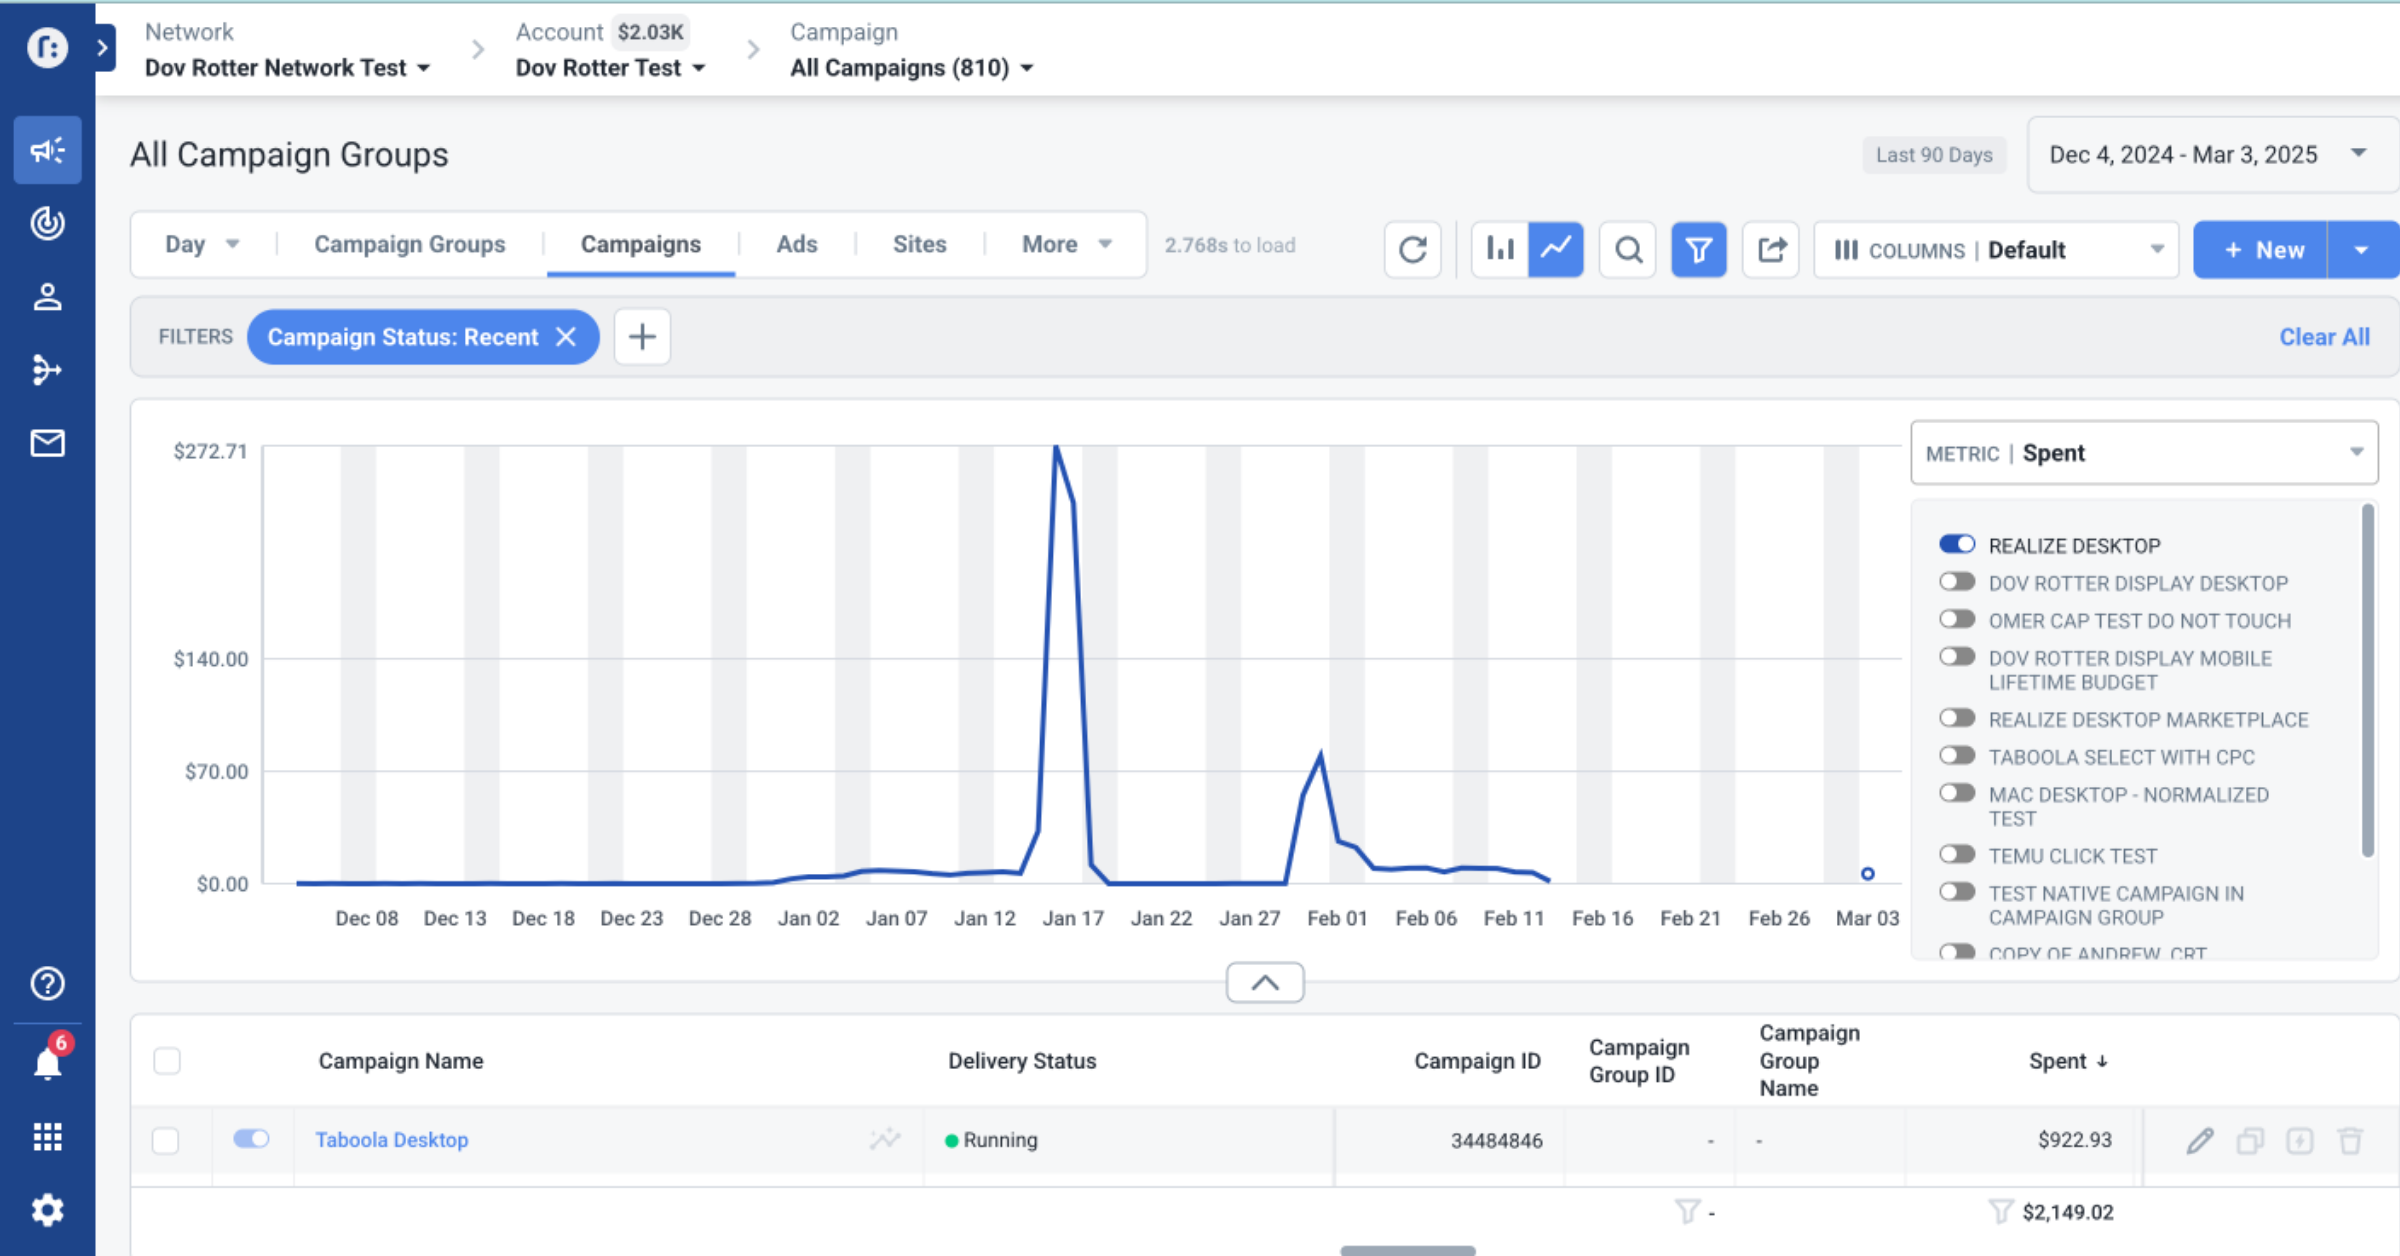Open the settings gear icon
The width and height of the screenshot is (2400, 1256).
47,1211
